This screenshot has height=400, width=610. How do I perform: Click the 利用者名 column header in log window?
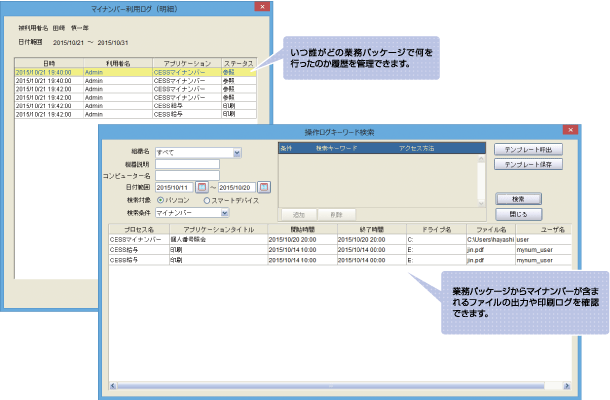(118, 63)
